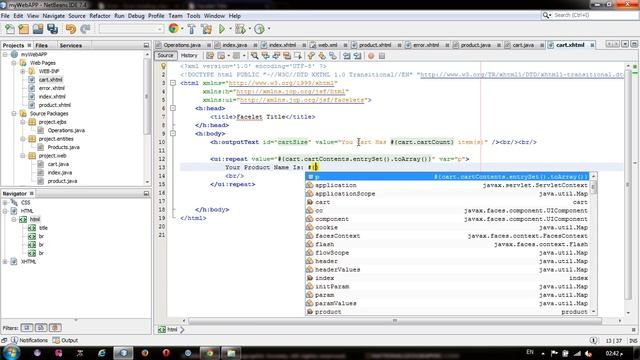Switch to the Files panel tab

pyautogui.click(x=42, y=45)
